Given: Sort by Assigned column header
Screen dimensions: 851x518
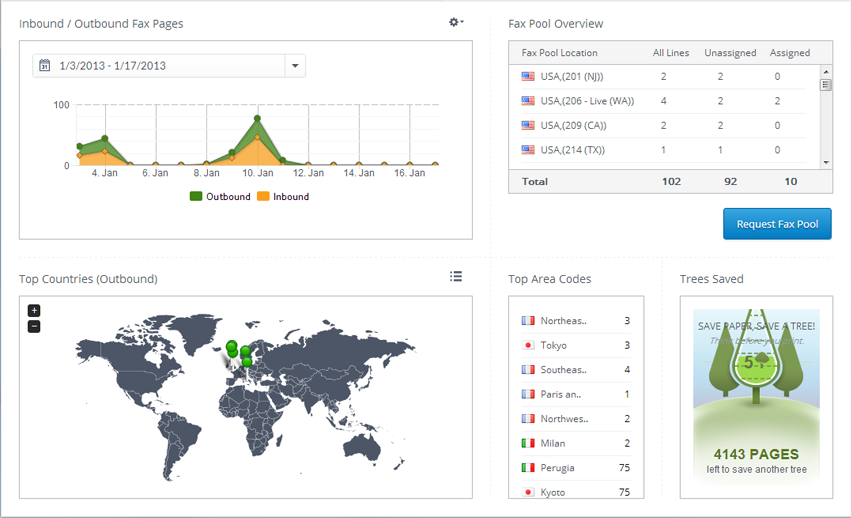Looking at the screenshot, I should 790,53.
